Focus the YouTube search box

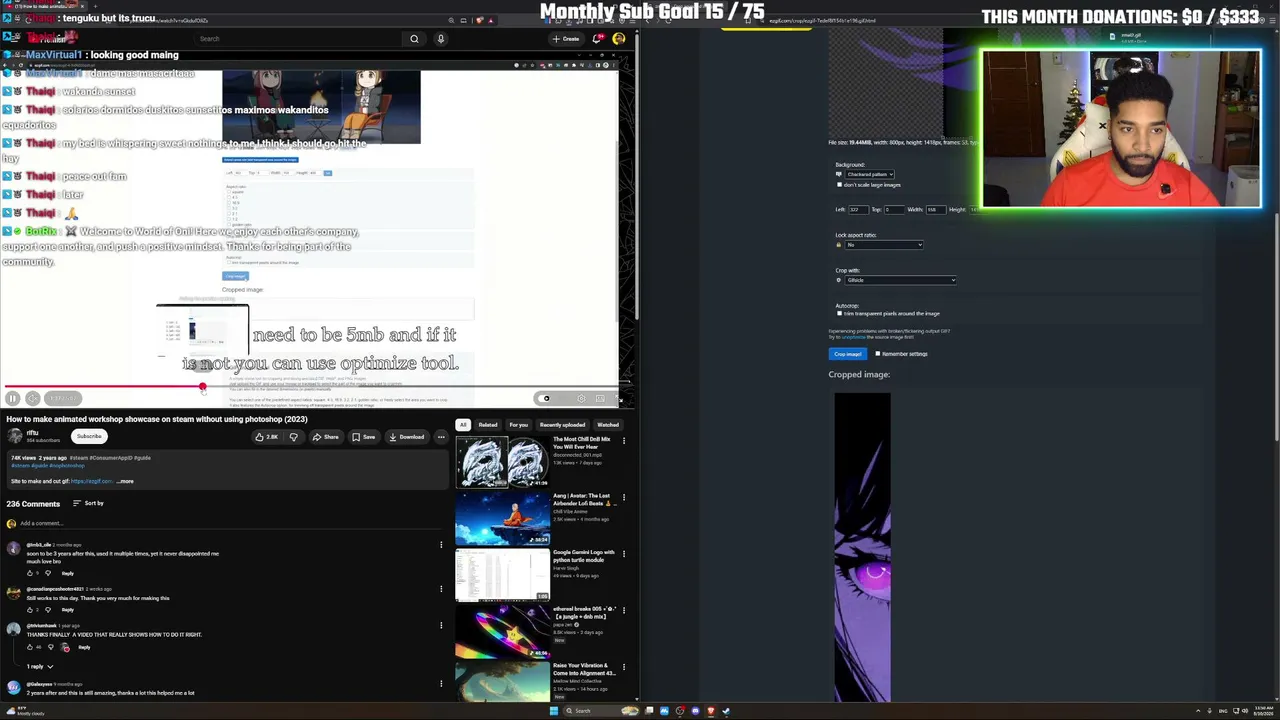point(300,39)
